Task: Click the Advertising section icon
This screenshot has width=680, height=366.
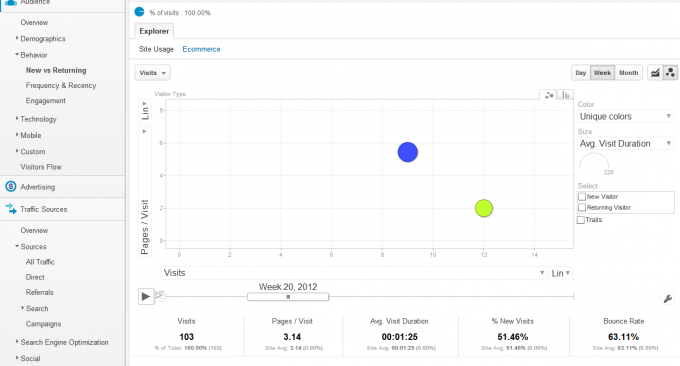Action: [x=10, y=186]
